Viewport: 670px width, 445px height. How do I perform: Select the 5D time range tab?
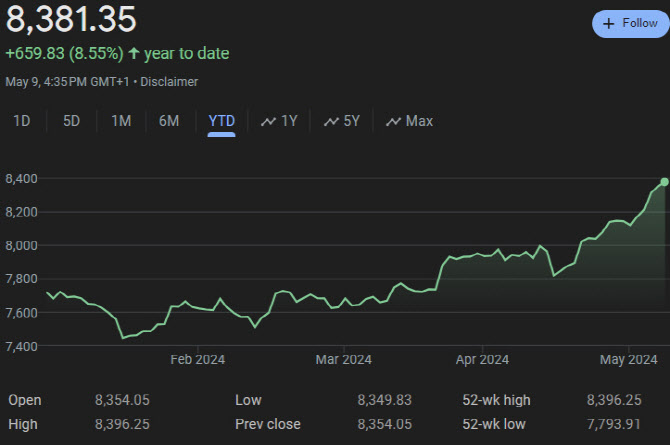tap(71, 121)
